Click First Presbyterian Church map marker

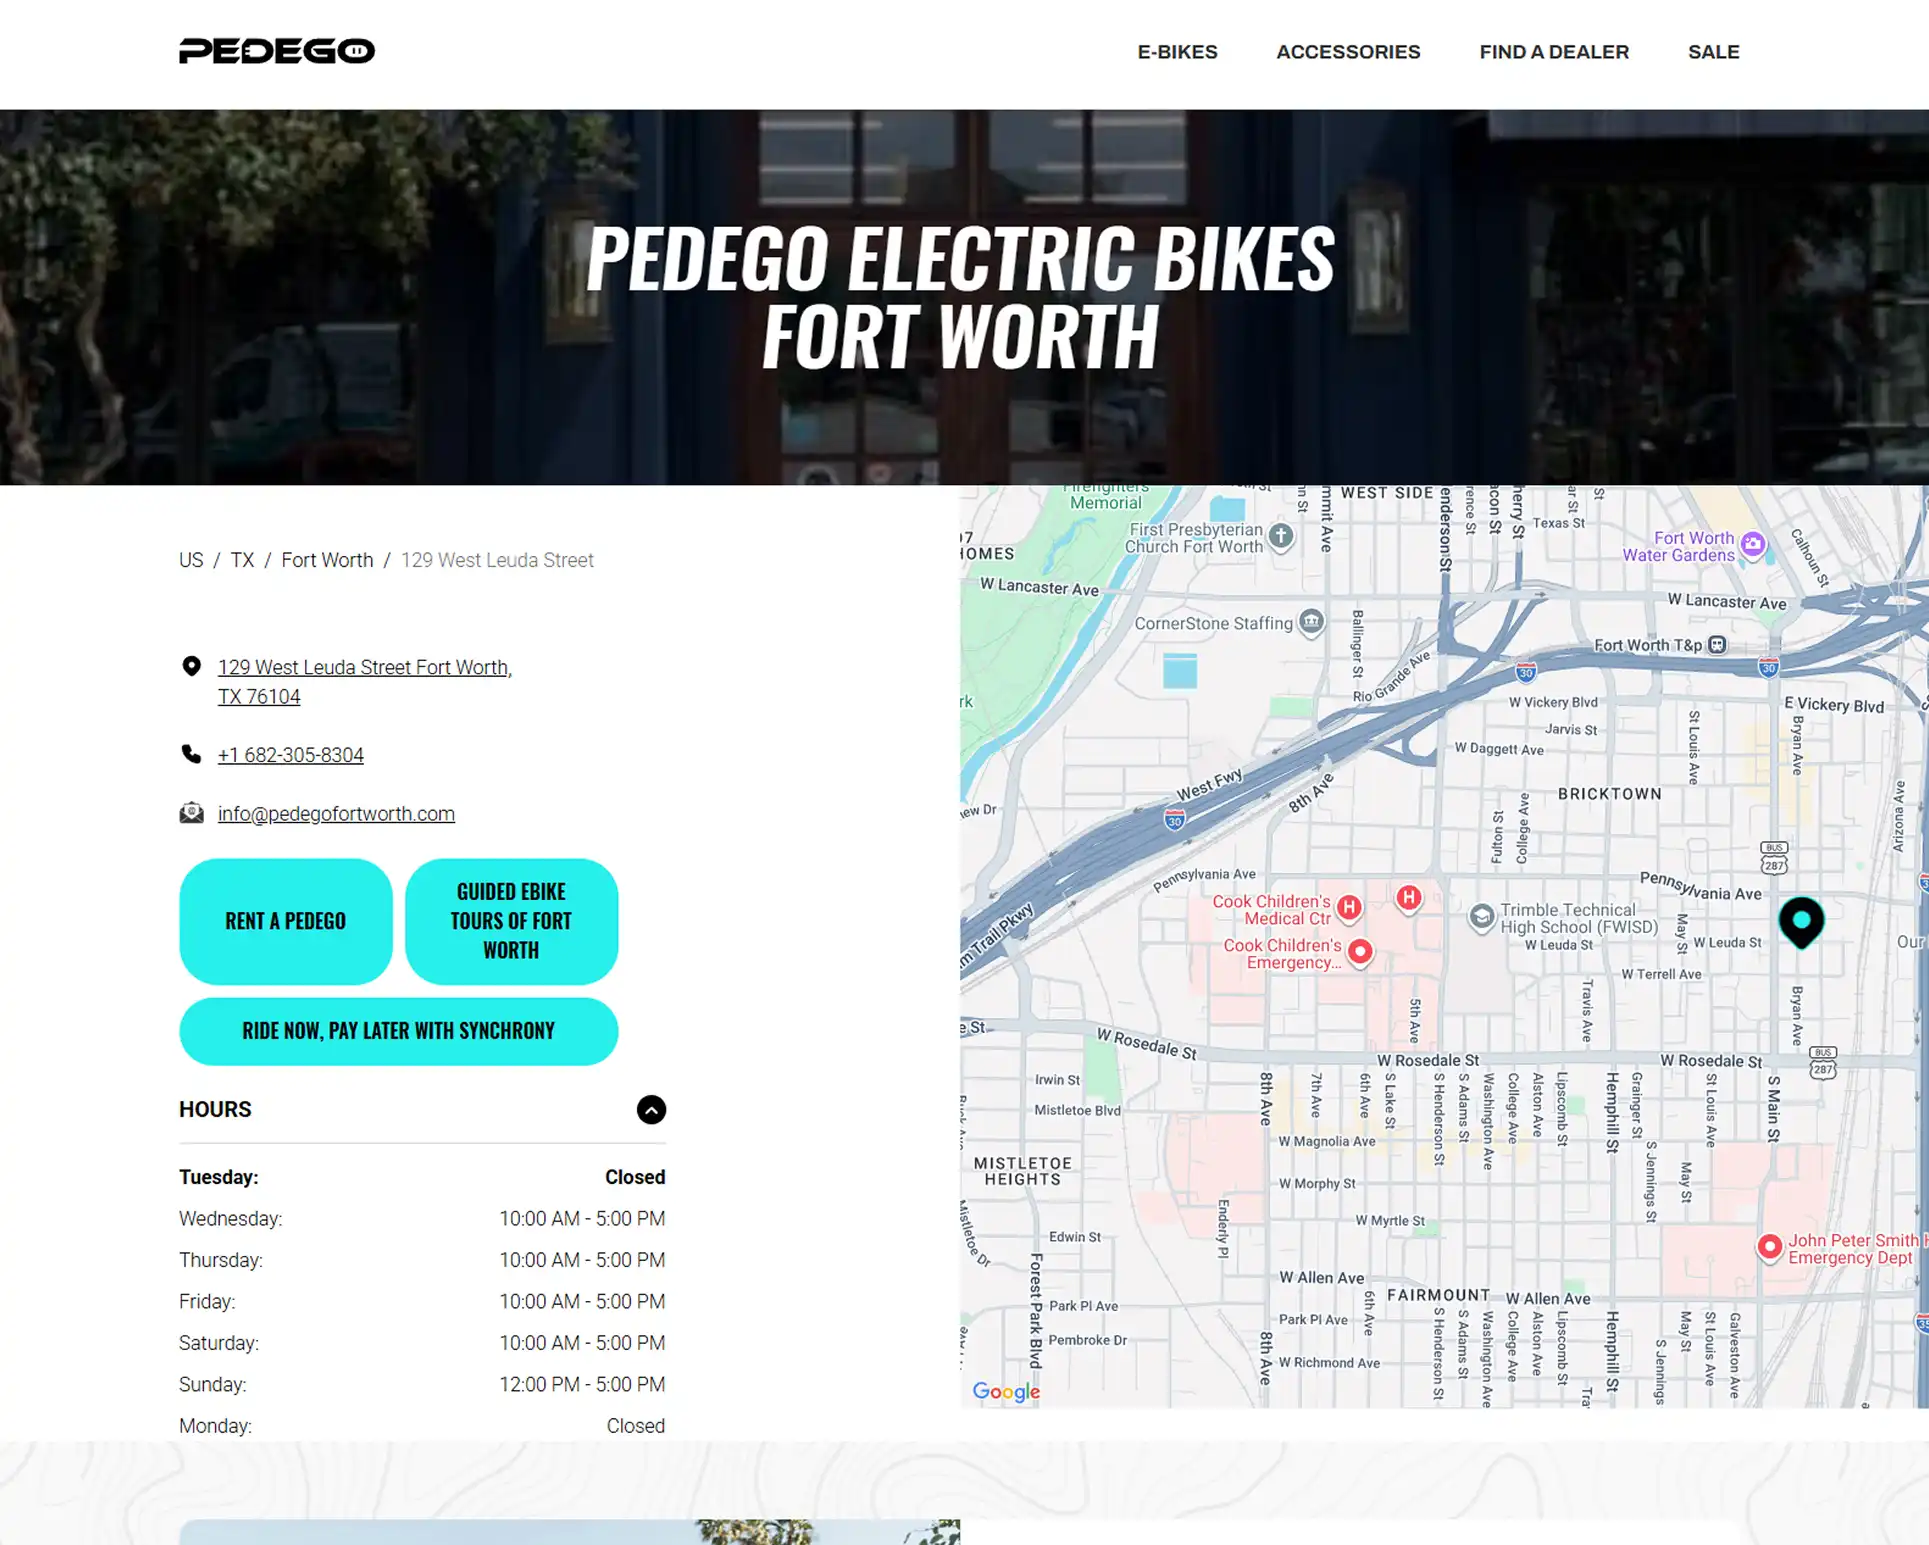[1281, 537]
